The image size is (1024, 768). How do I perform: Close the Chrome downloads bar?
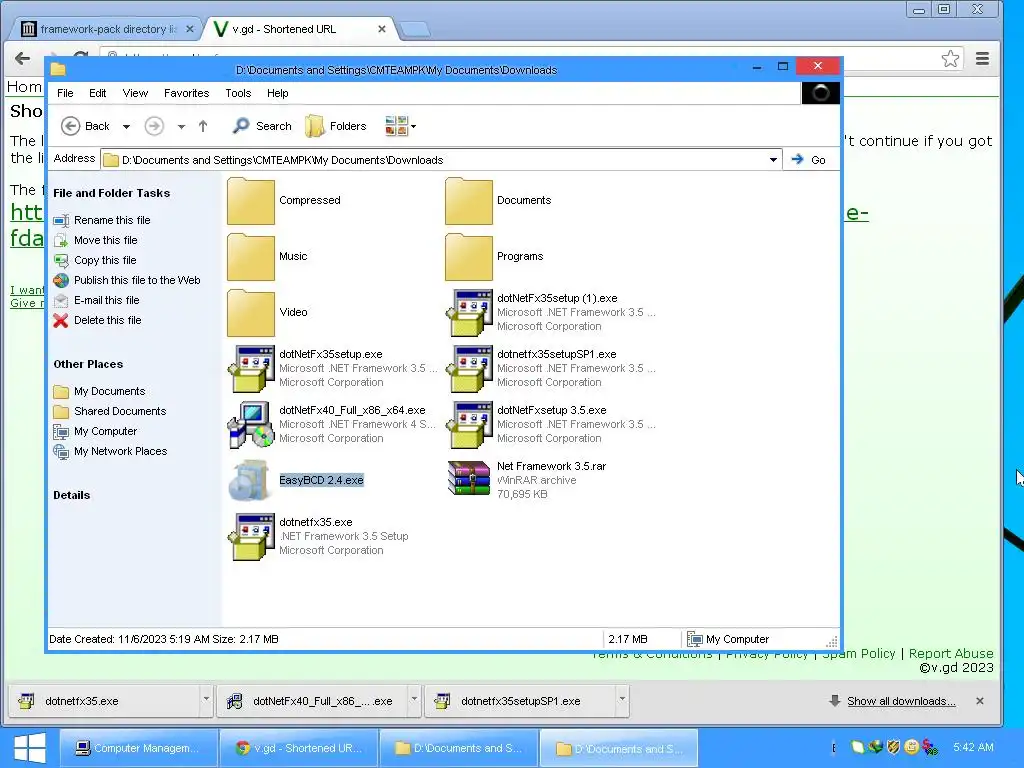[980, 701]
